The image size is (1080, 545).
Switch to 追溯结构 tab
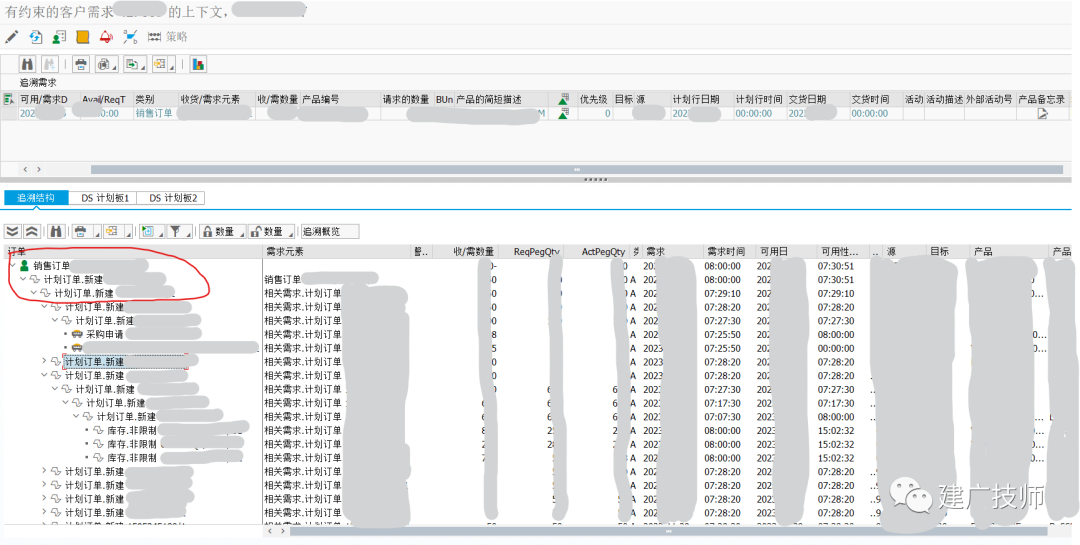36,198
